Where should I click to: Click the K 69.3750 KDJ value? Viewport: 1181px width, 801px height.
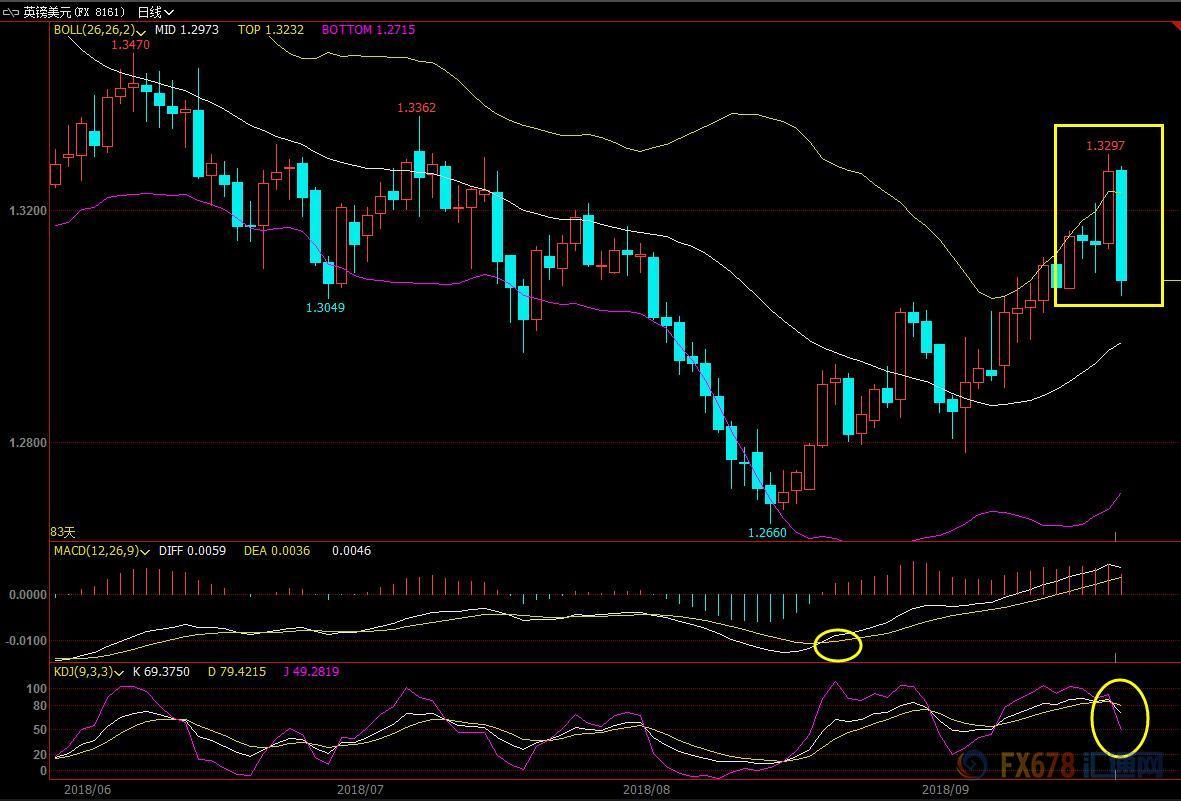(161, 671)
